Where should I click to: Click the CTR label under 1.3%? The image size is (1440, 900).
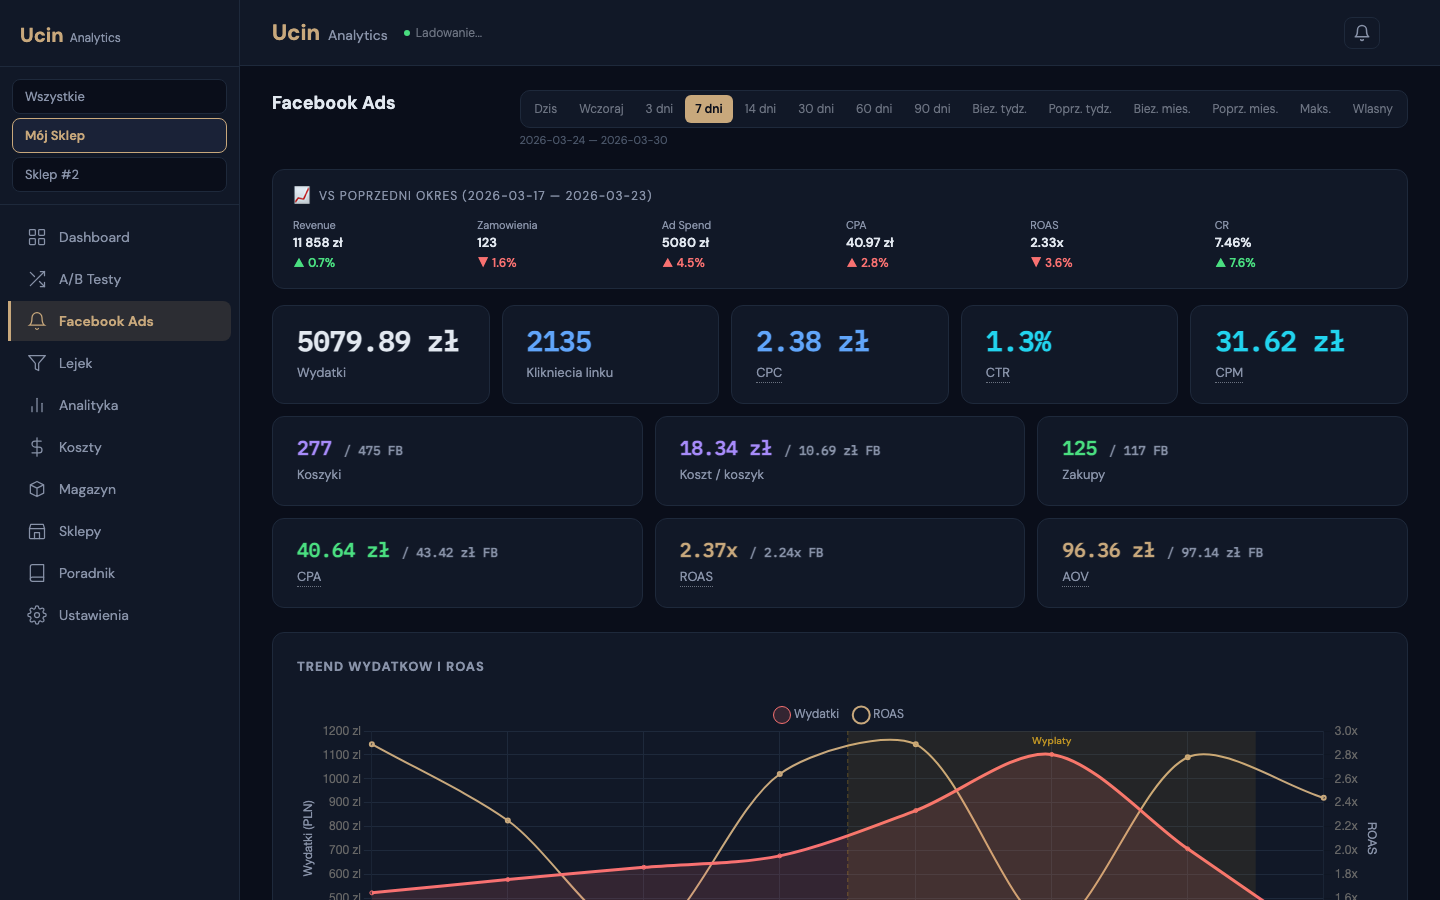point(998,373)
